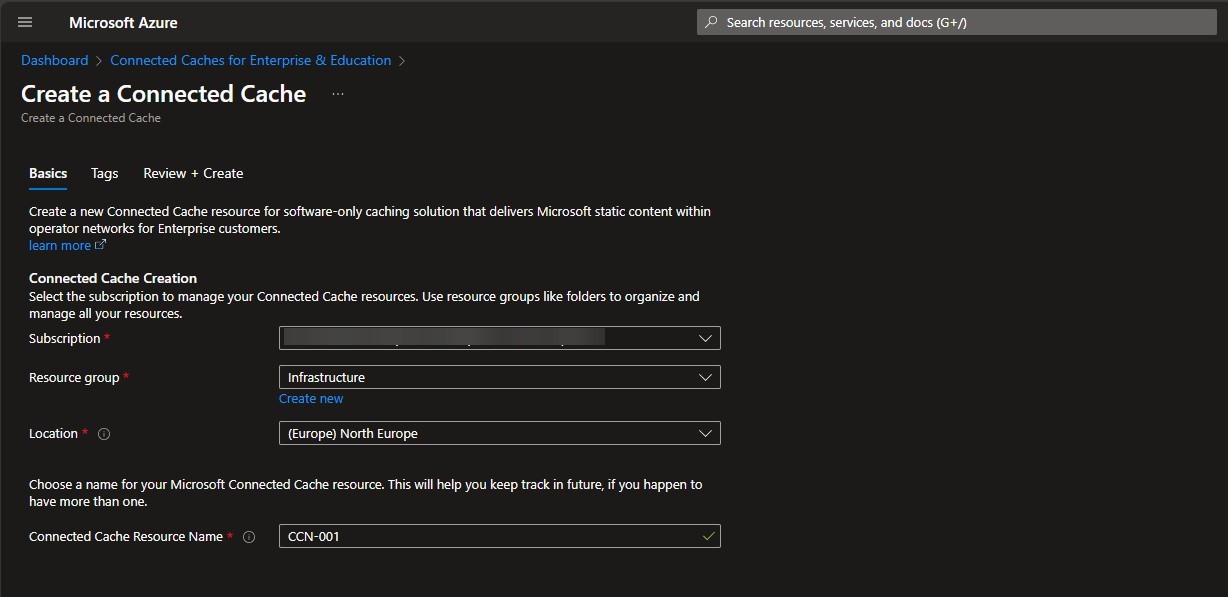
Task: Click the Connected Cache Resource Name field CCN-001
Action: pyautogui.click(x=500, y=536)
